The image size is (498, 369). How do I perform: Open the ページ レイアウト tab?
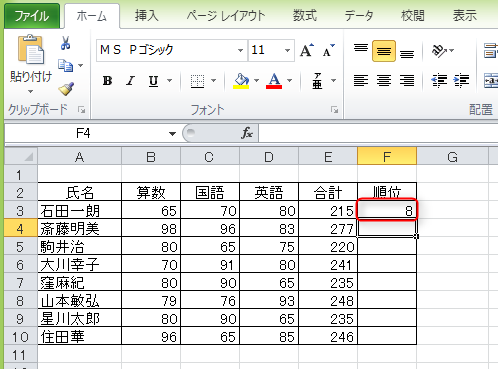(x=226, y=16)
